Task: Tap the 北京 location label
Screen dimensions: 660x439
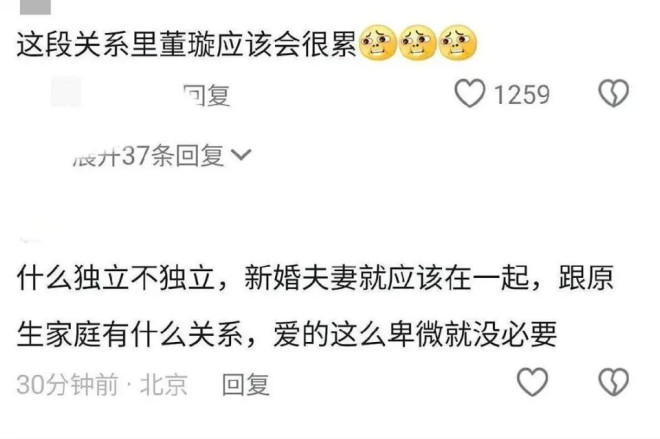Action: pos(164,384)
